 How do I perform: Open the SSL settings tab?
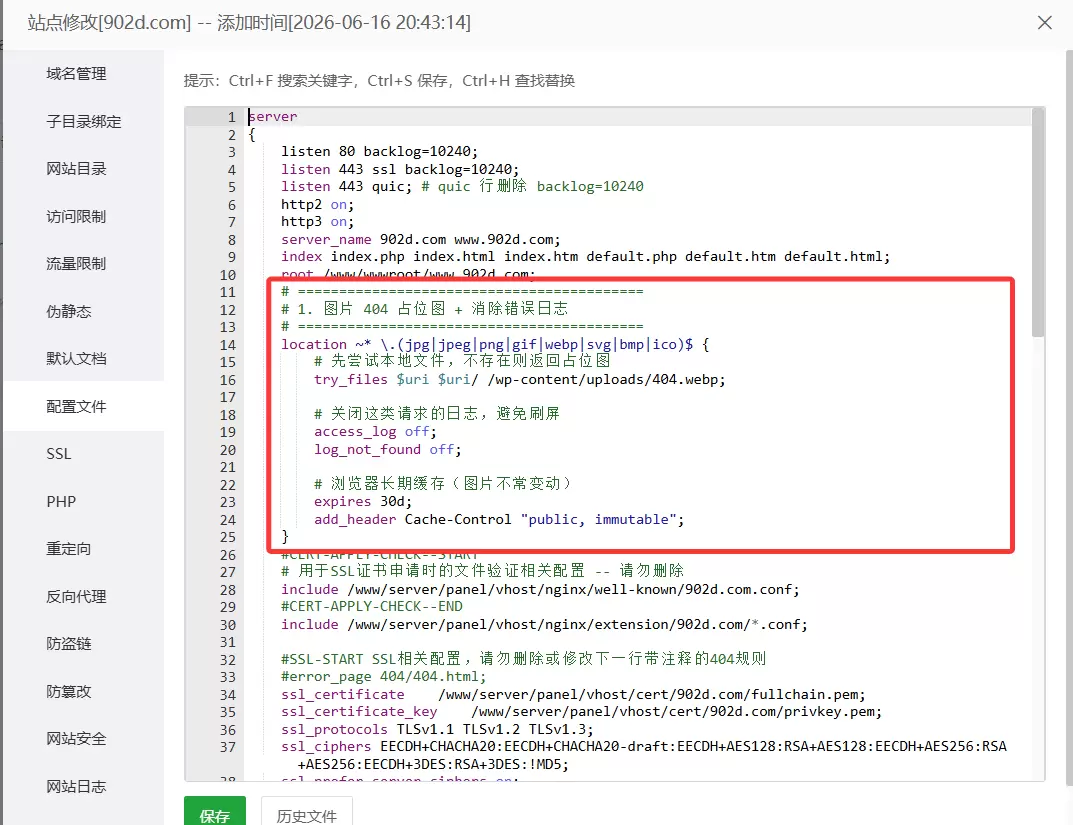point(59,454)
